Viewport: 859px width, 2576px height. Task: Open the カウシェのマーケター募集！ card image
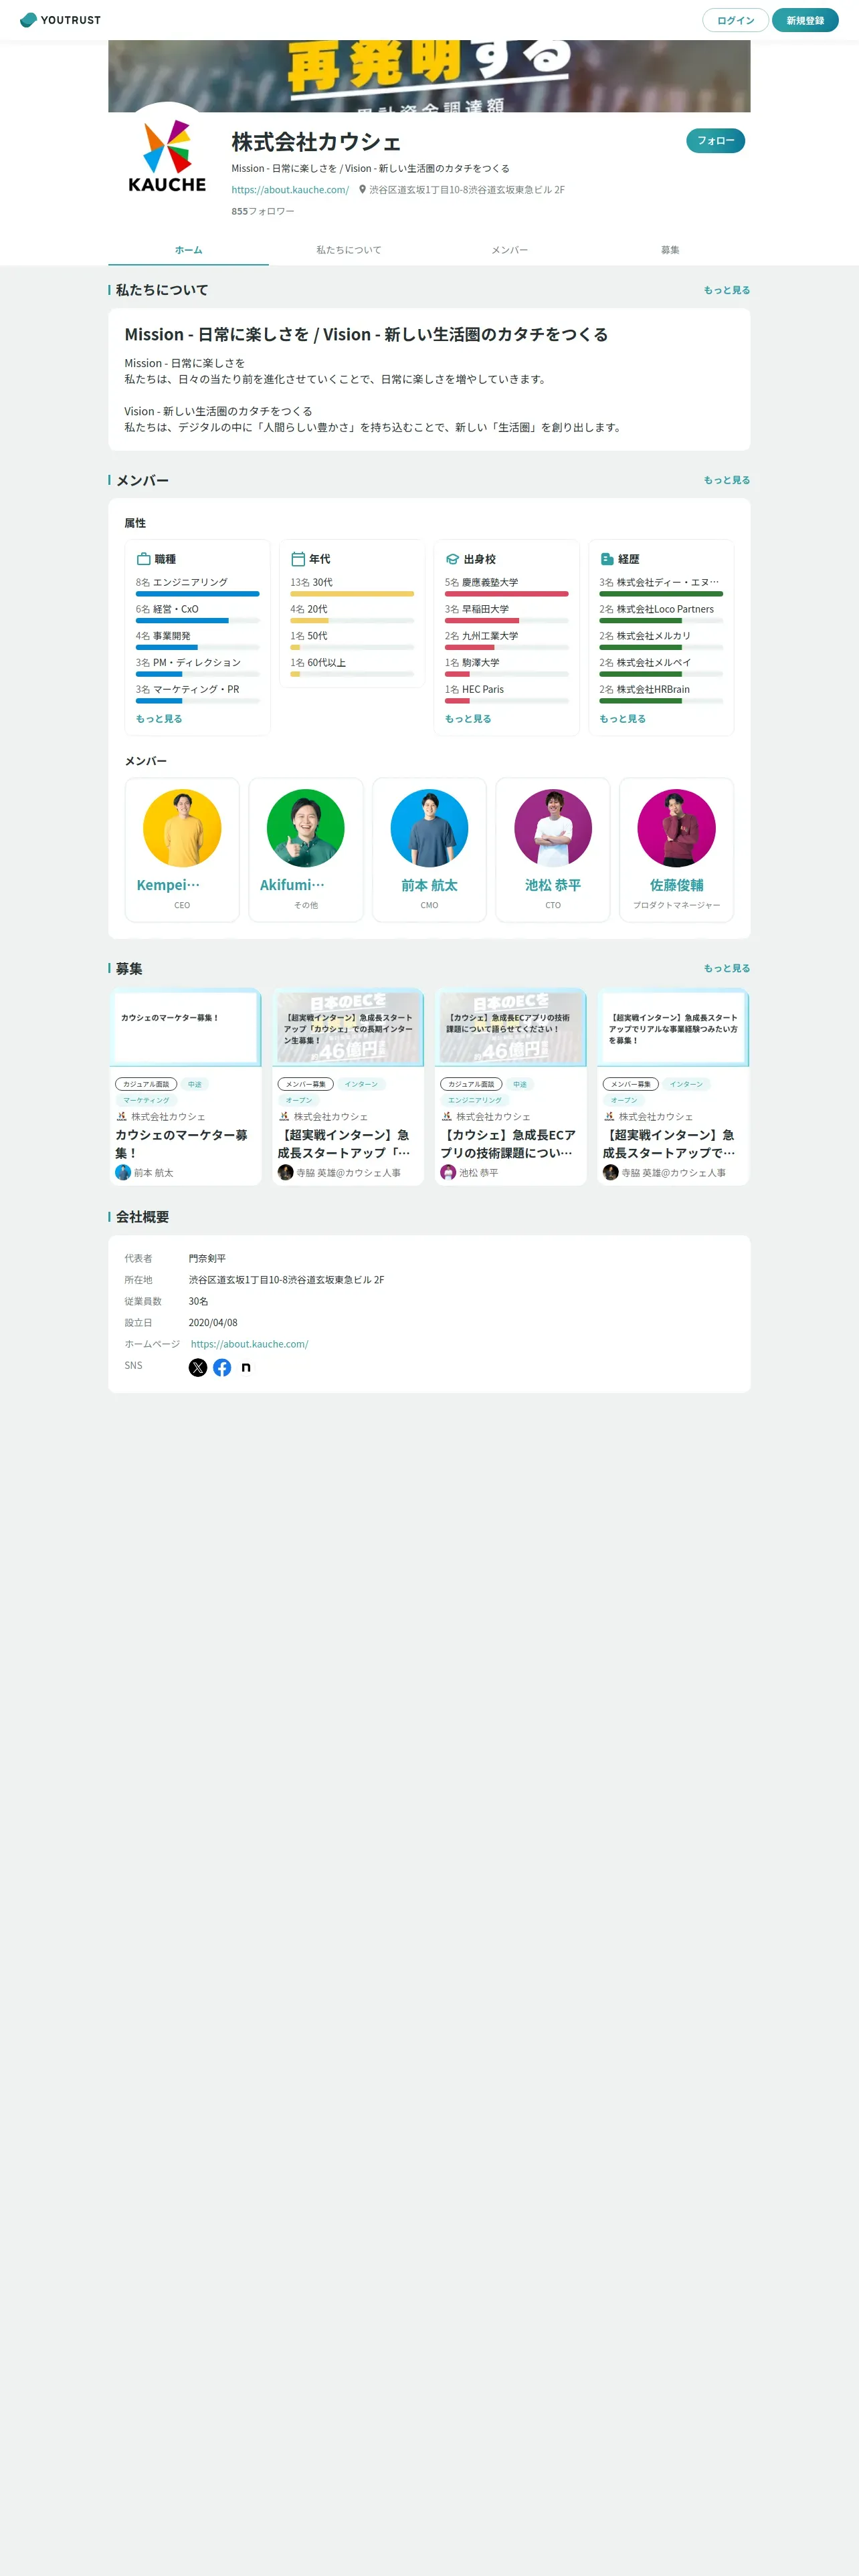point(186,1027)
